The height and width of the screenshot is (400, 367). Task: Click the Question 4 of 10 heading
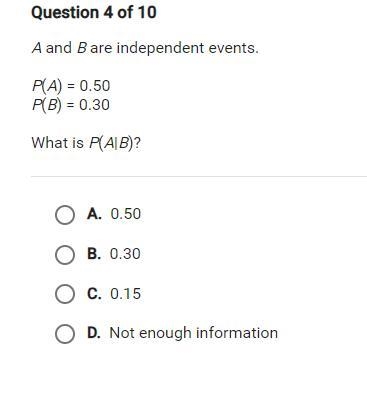point(94,13)
